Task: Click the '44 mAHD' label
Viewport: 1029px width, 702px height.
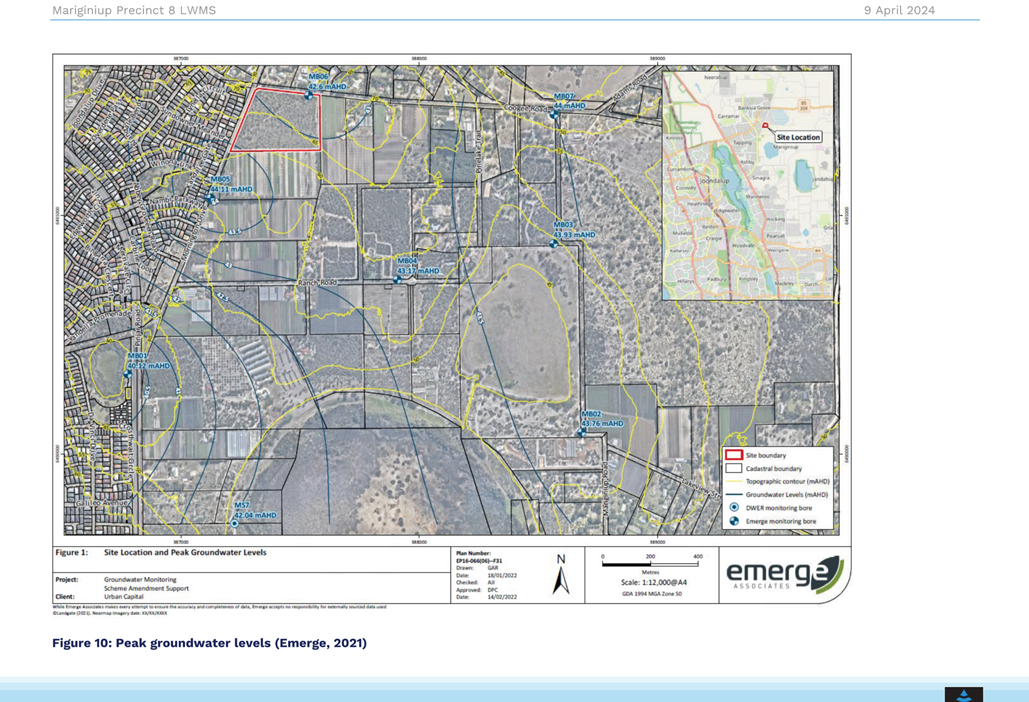Action: 570,105
